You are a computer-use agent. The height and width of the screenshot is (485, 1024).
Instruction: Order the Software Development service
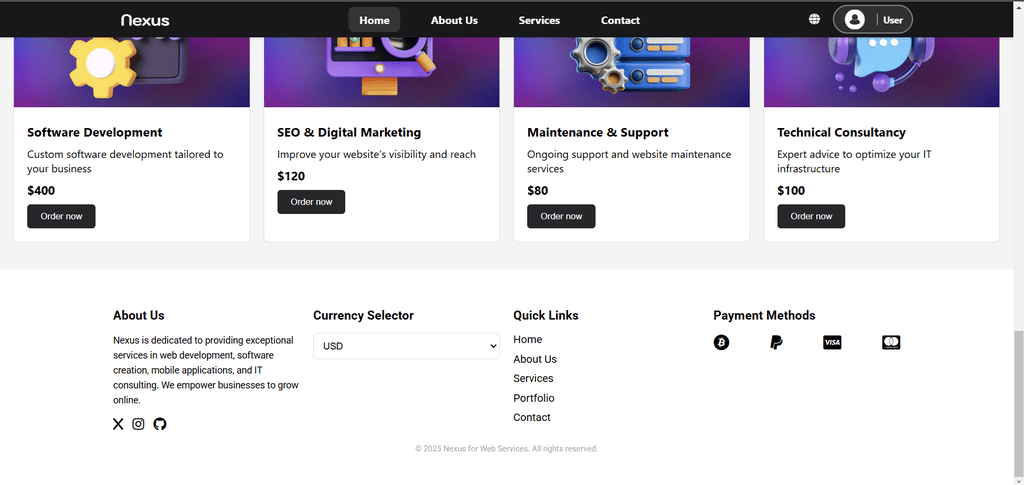click(x=61, y=216)
